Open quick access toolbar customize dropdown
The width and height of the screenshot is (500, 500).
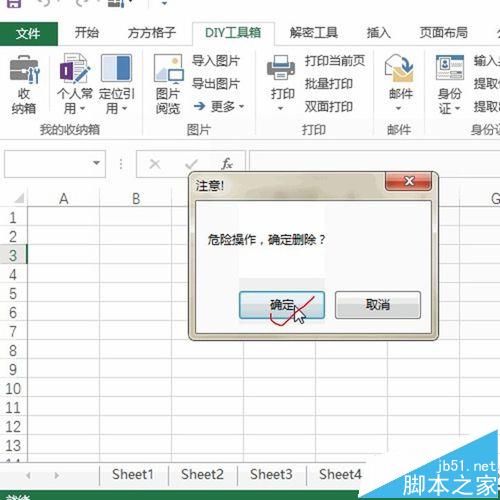click(164, 3)
